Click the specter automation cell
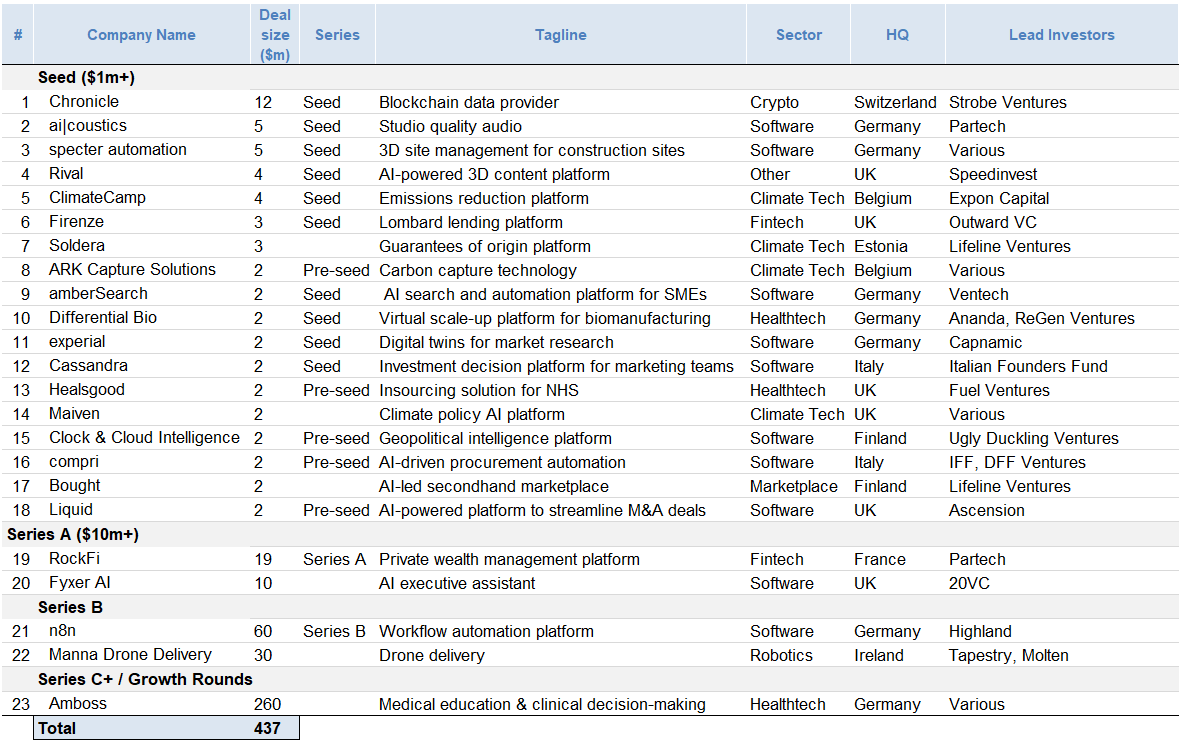This screenshot has width=1182, height=752. pyautogui.click(x=118, y=150)
